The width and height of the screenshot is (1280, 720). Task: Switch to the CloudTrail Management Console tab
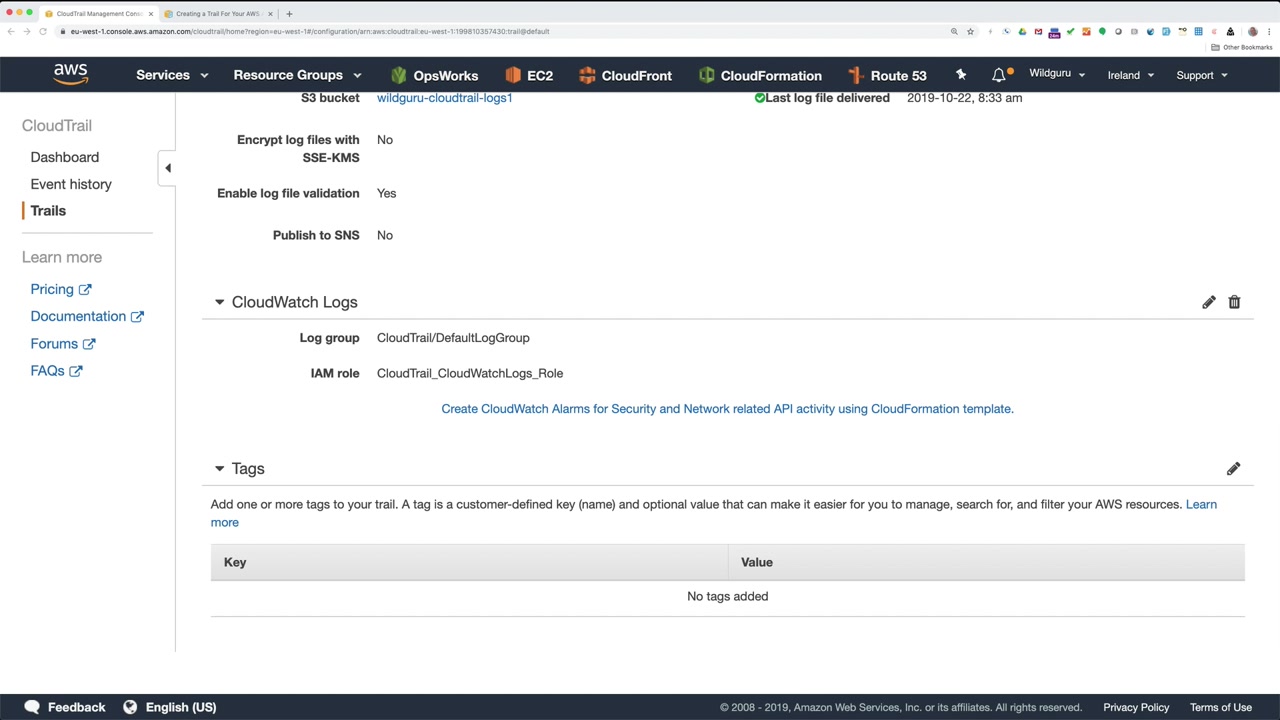(98, 14)
